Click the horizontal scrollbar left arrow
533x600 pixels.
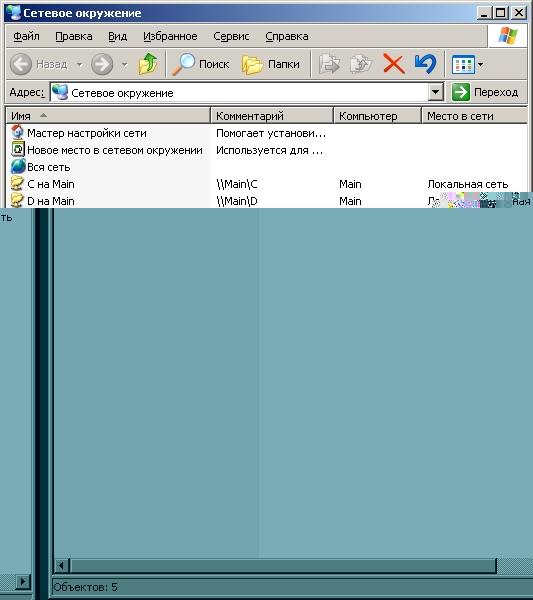pos(61,565)
